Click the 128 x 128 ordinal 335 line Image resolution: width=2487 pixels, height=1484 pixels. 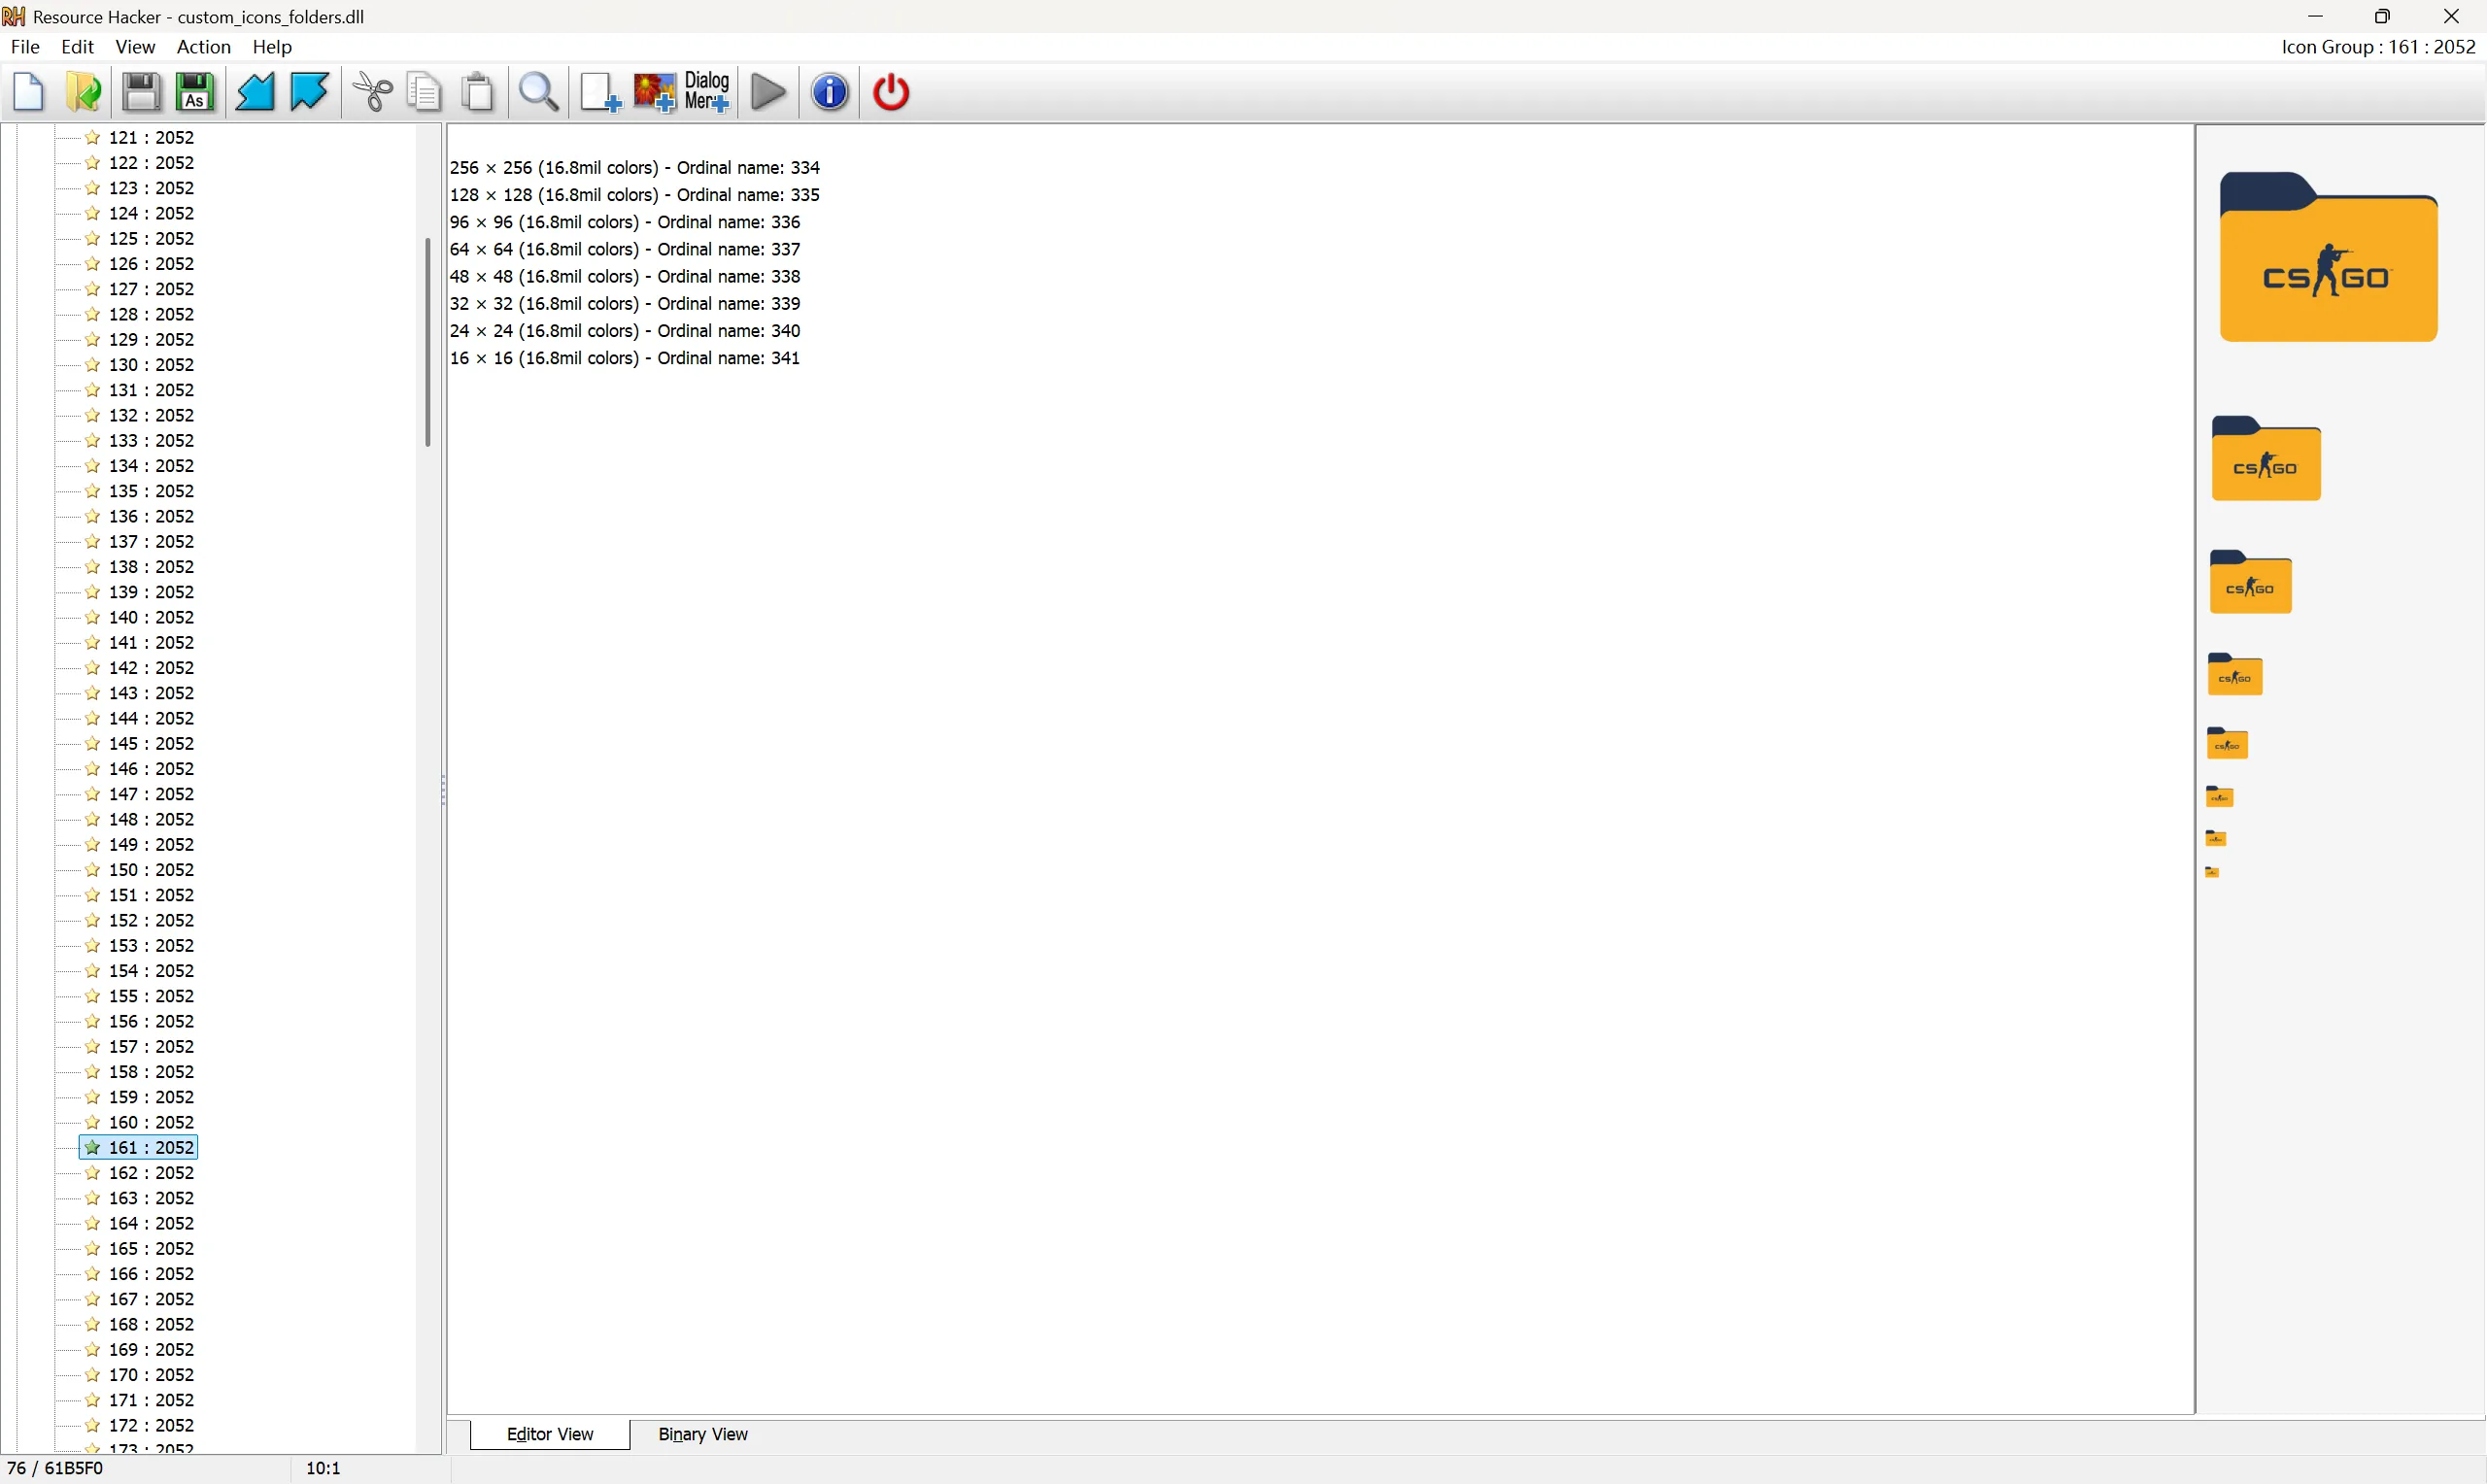tap(634, 195)
